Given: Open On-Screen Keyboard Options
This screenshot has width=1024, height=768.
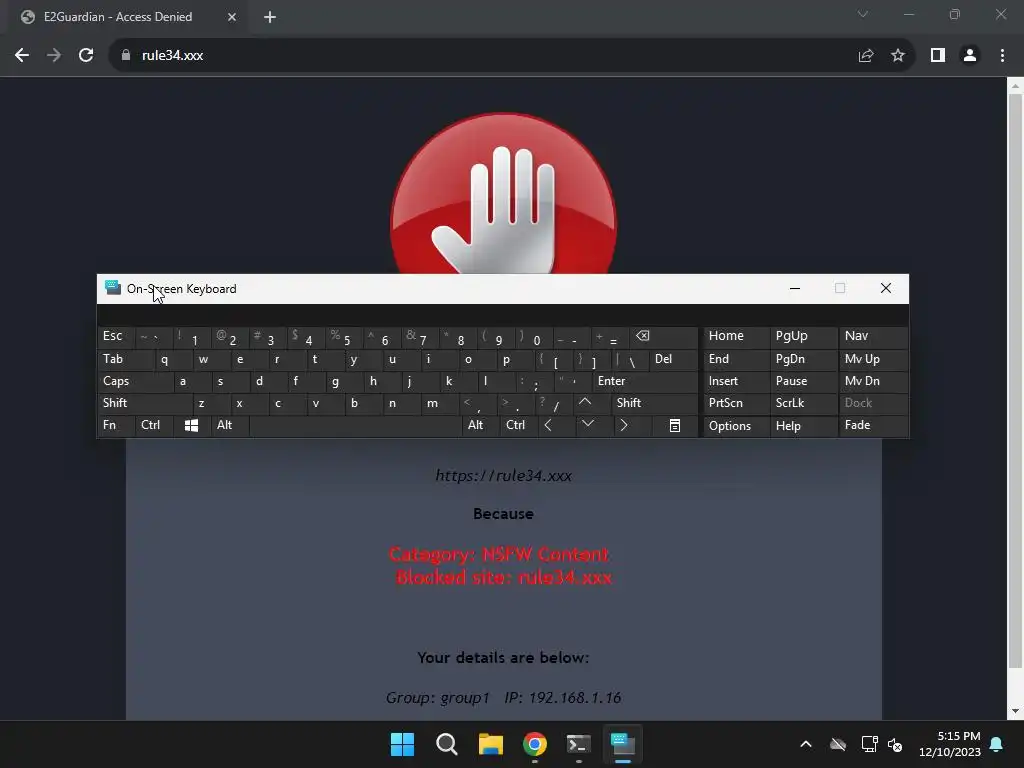Looking at the screenshot, I should [736, 426].
